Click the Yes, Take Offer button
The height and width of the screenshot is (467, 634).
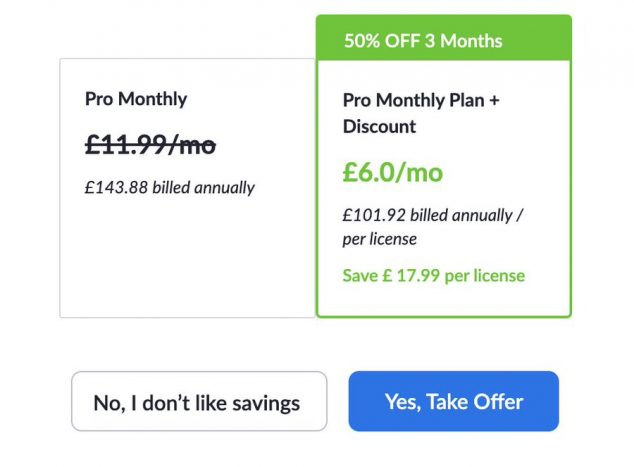(x=453, y=402)
